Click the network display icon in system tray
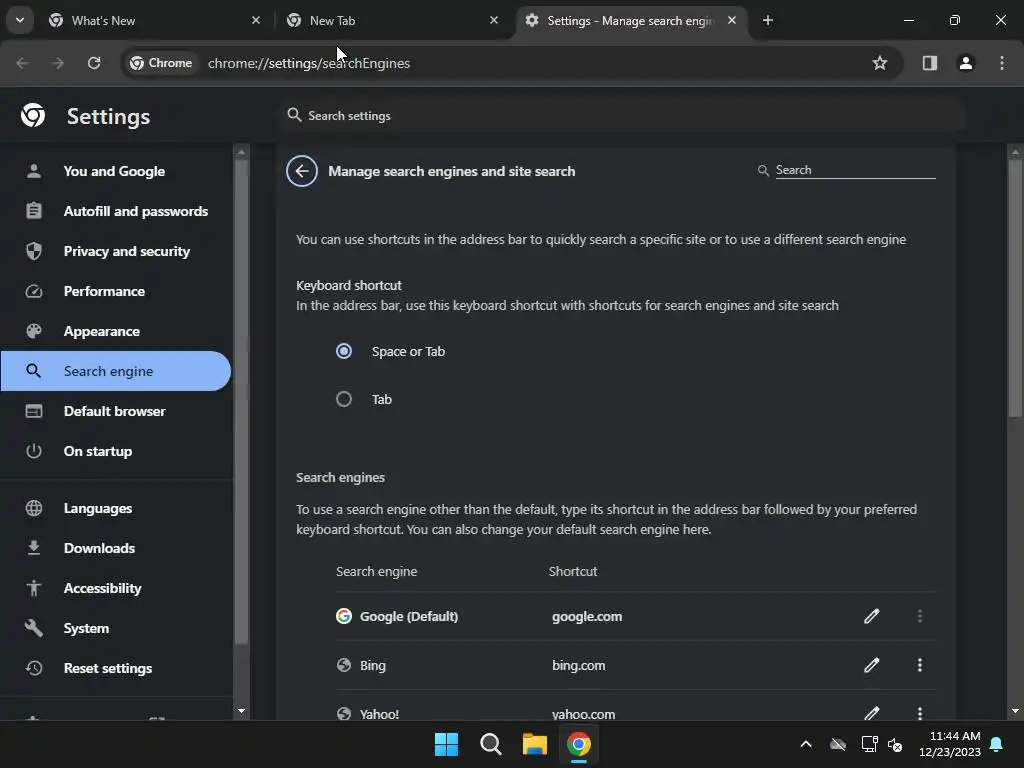 coord(869,744)
